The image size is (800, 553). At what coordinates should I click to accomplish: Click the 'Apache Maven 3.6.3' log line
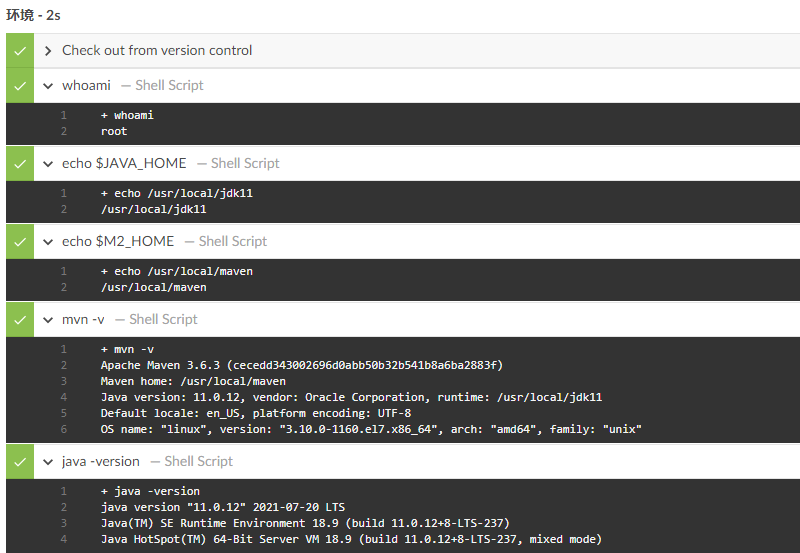coord(302,365)
